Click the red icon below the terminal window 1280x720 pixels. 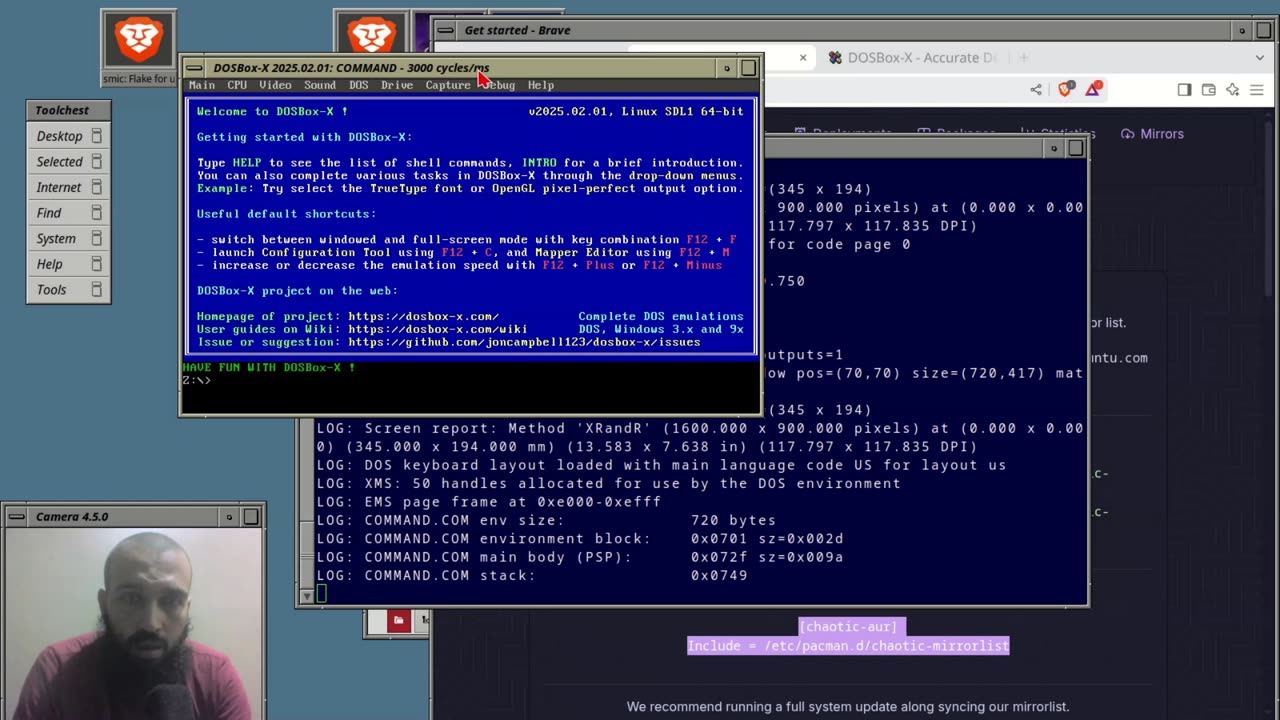pyautogui.click(x=398, y=621)
